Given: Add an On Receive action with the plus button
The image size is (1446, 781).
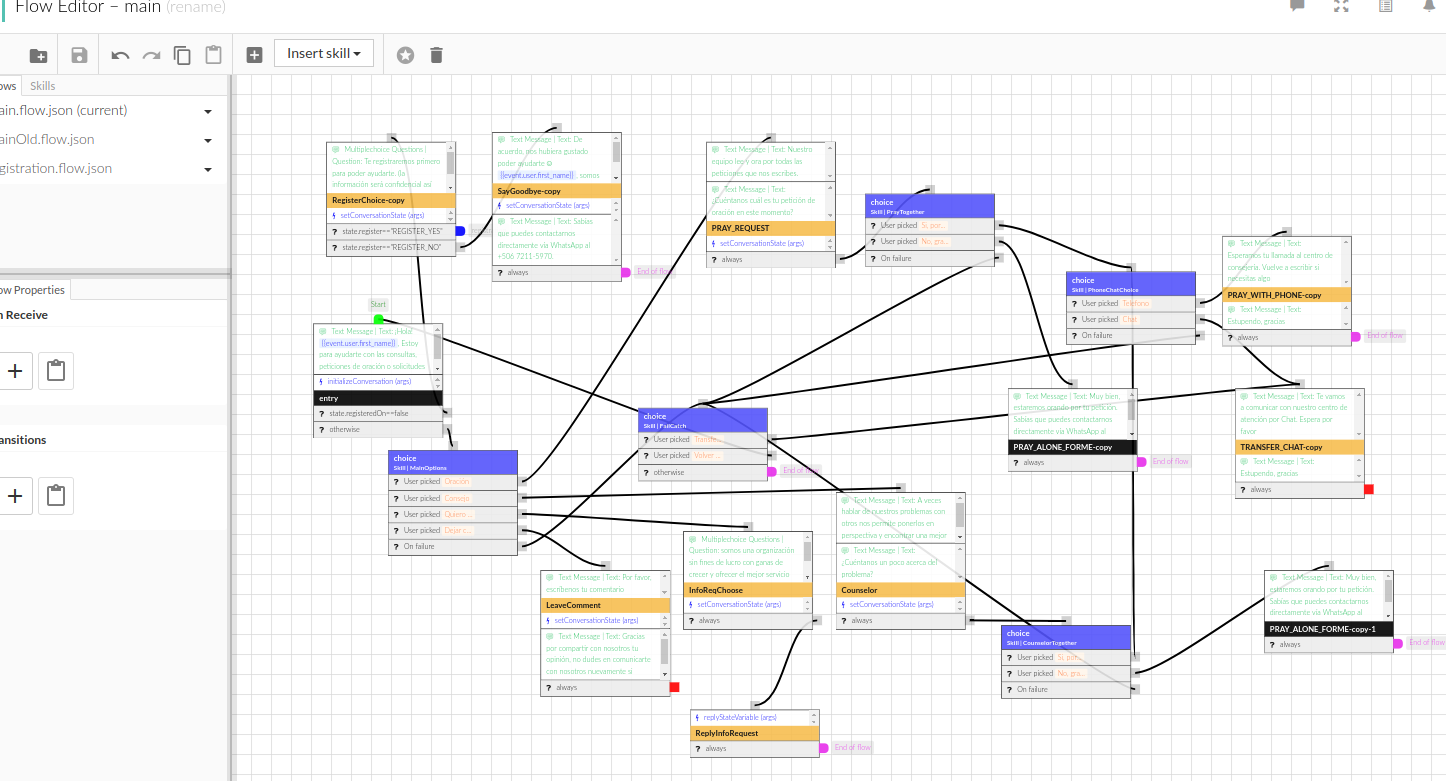Looking at the screenshot, I should (14, 371).
